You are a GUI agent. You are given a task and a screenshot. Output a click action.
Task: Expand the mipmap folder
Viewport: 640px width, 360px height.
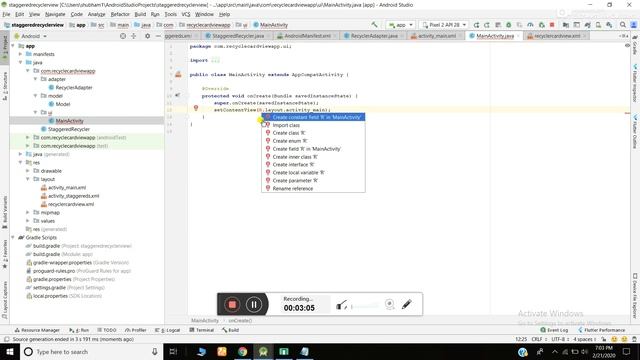click(x=28, y=212)
